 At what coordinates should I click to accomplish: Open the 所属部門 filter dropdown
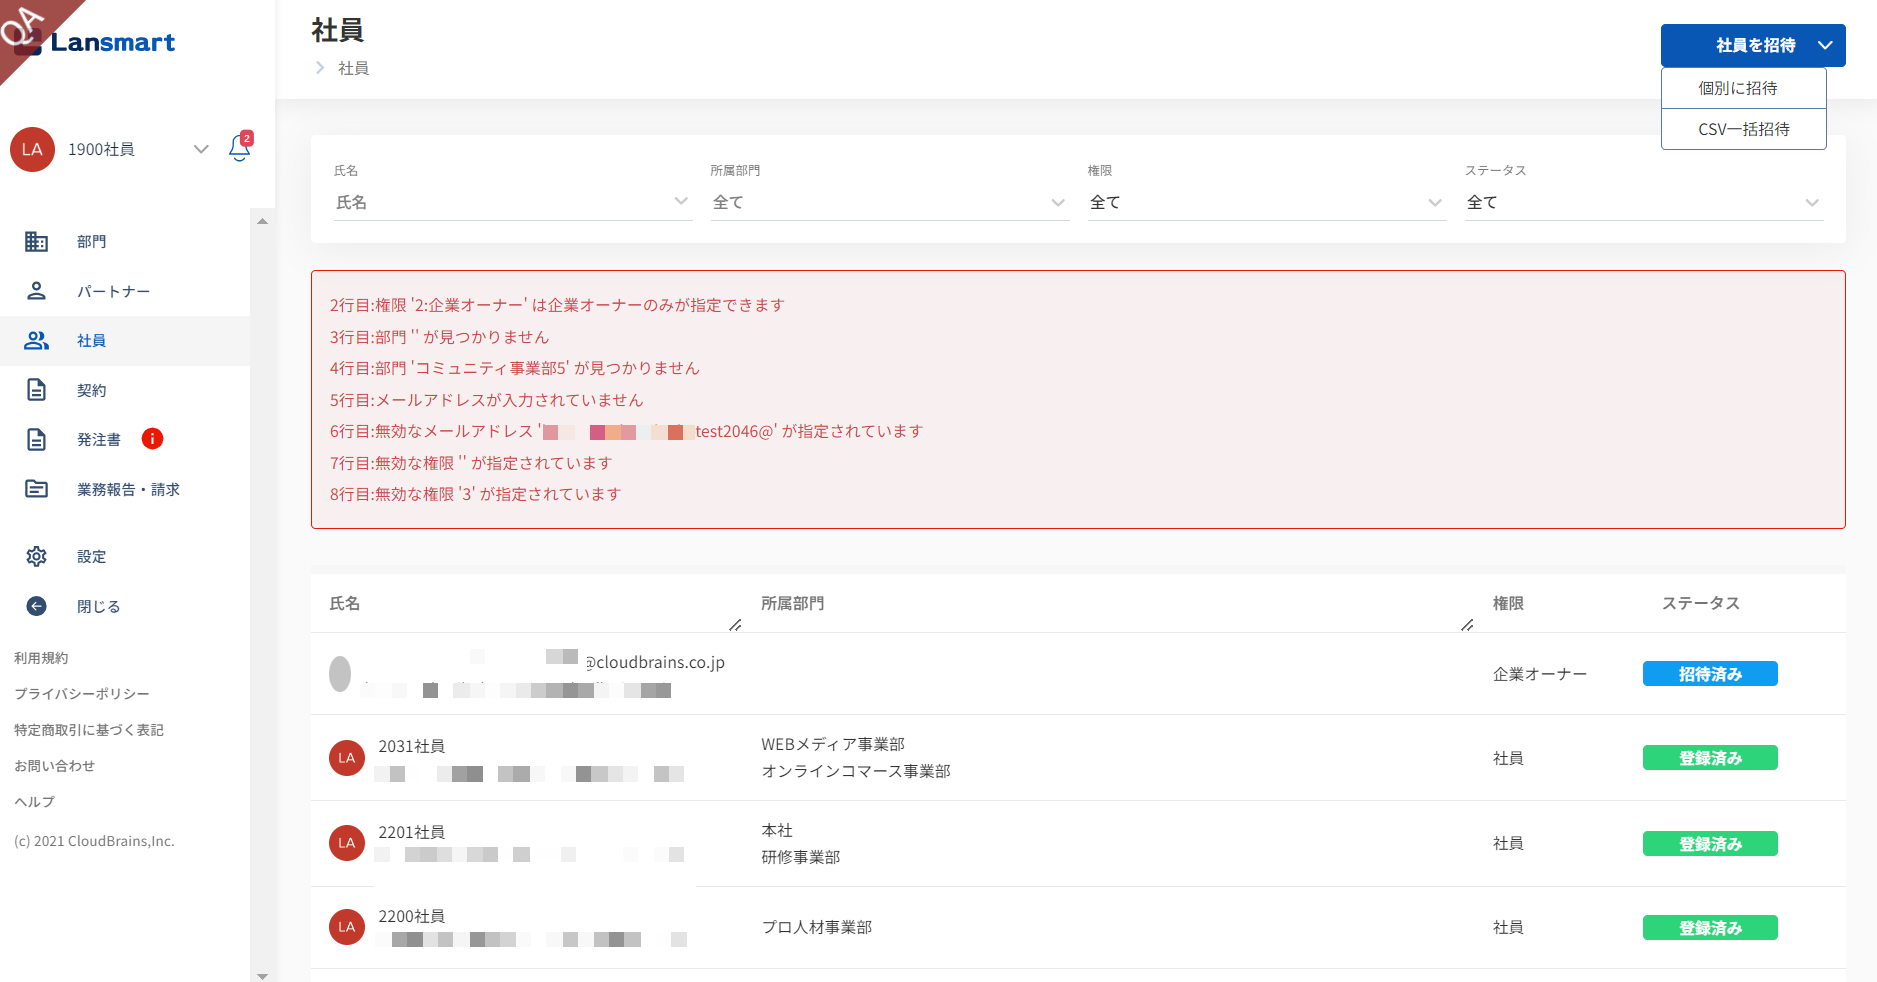point(890,202)
